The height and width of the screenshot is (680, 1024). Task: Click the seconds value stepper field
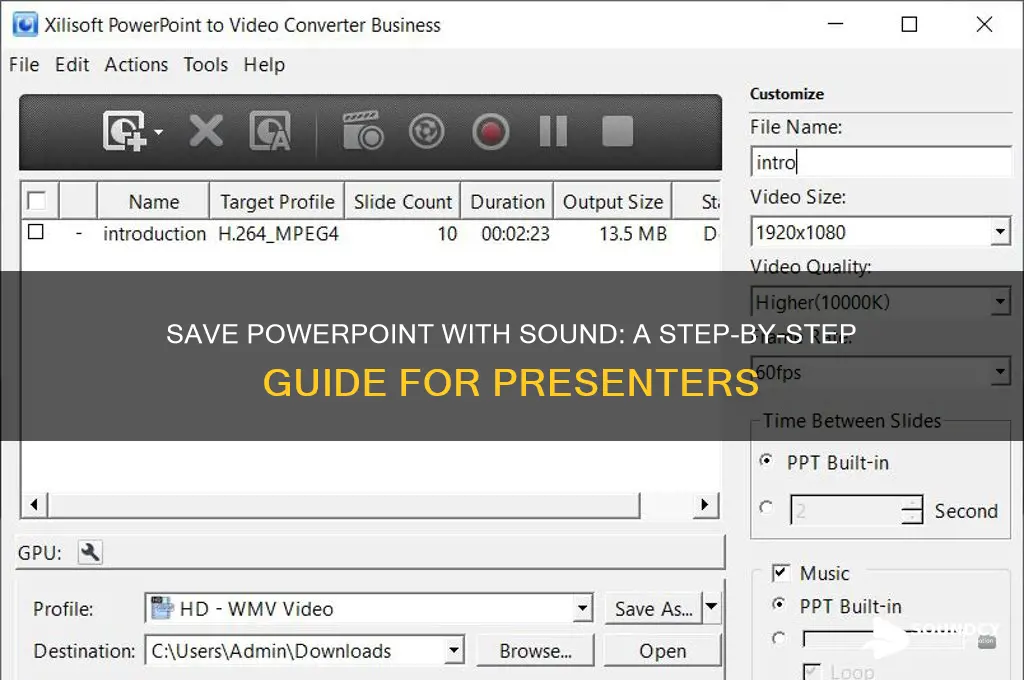point(856,510)
